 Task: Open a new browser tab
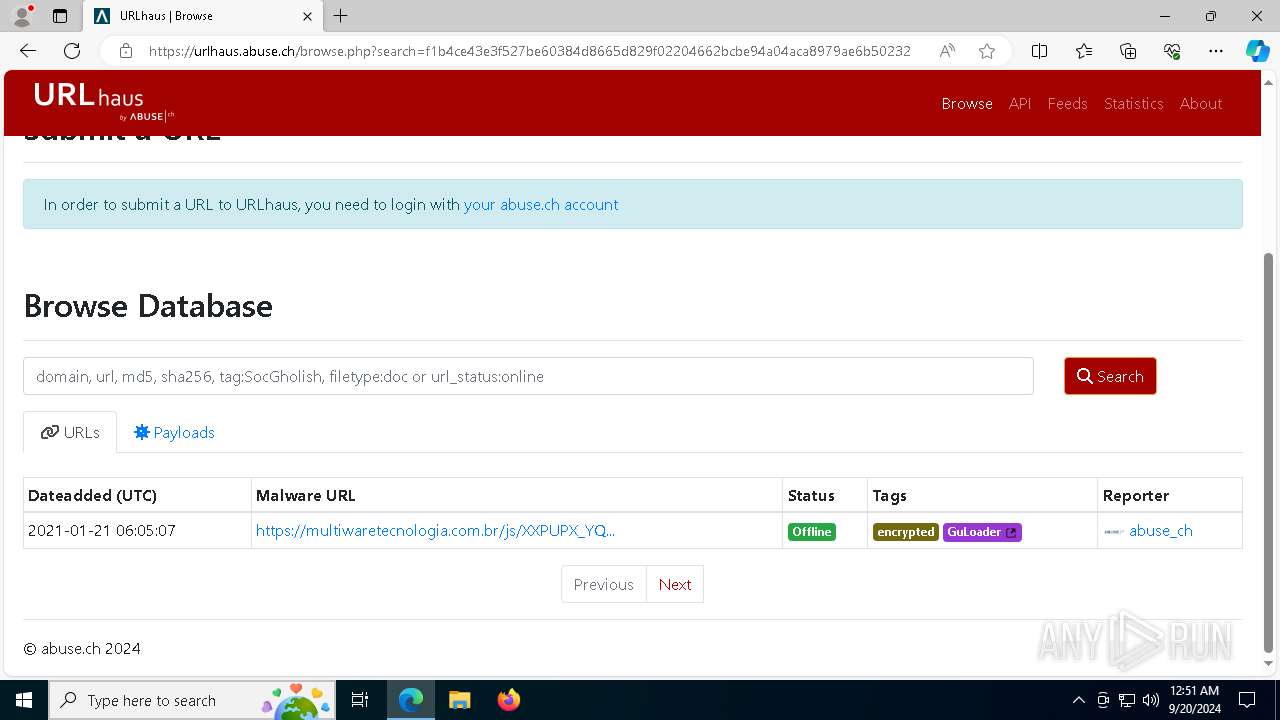341,16
